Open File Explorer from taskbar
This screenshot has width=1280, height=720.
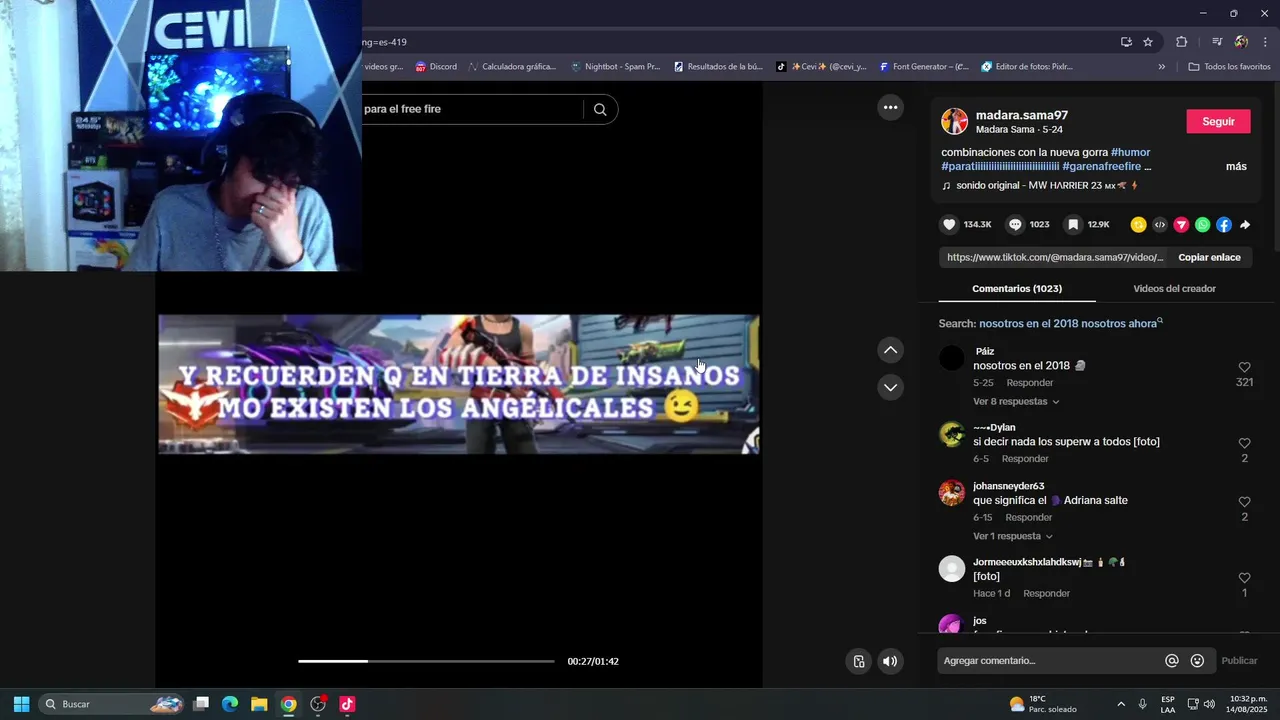(x=259, y=704)
